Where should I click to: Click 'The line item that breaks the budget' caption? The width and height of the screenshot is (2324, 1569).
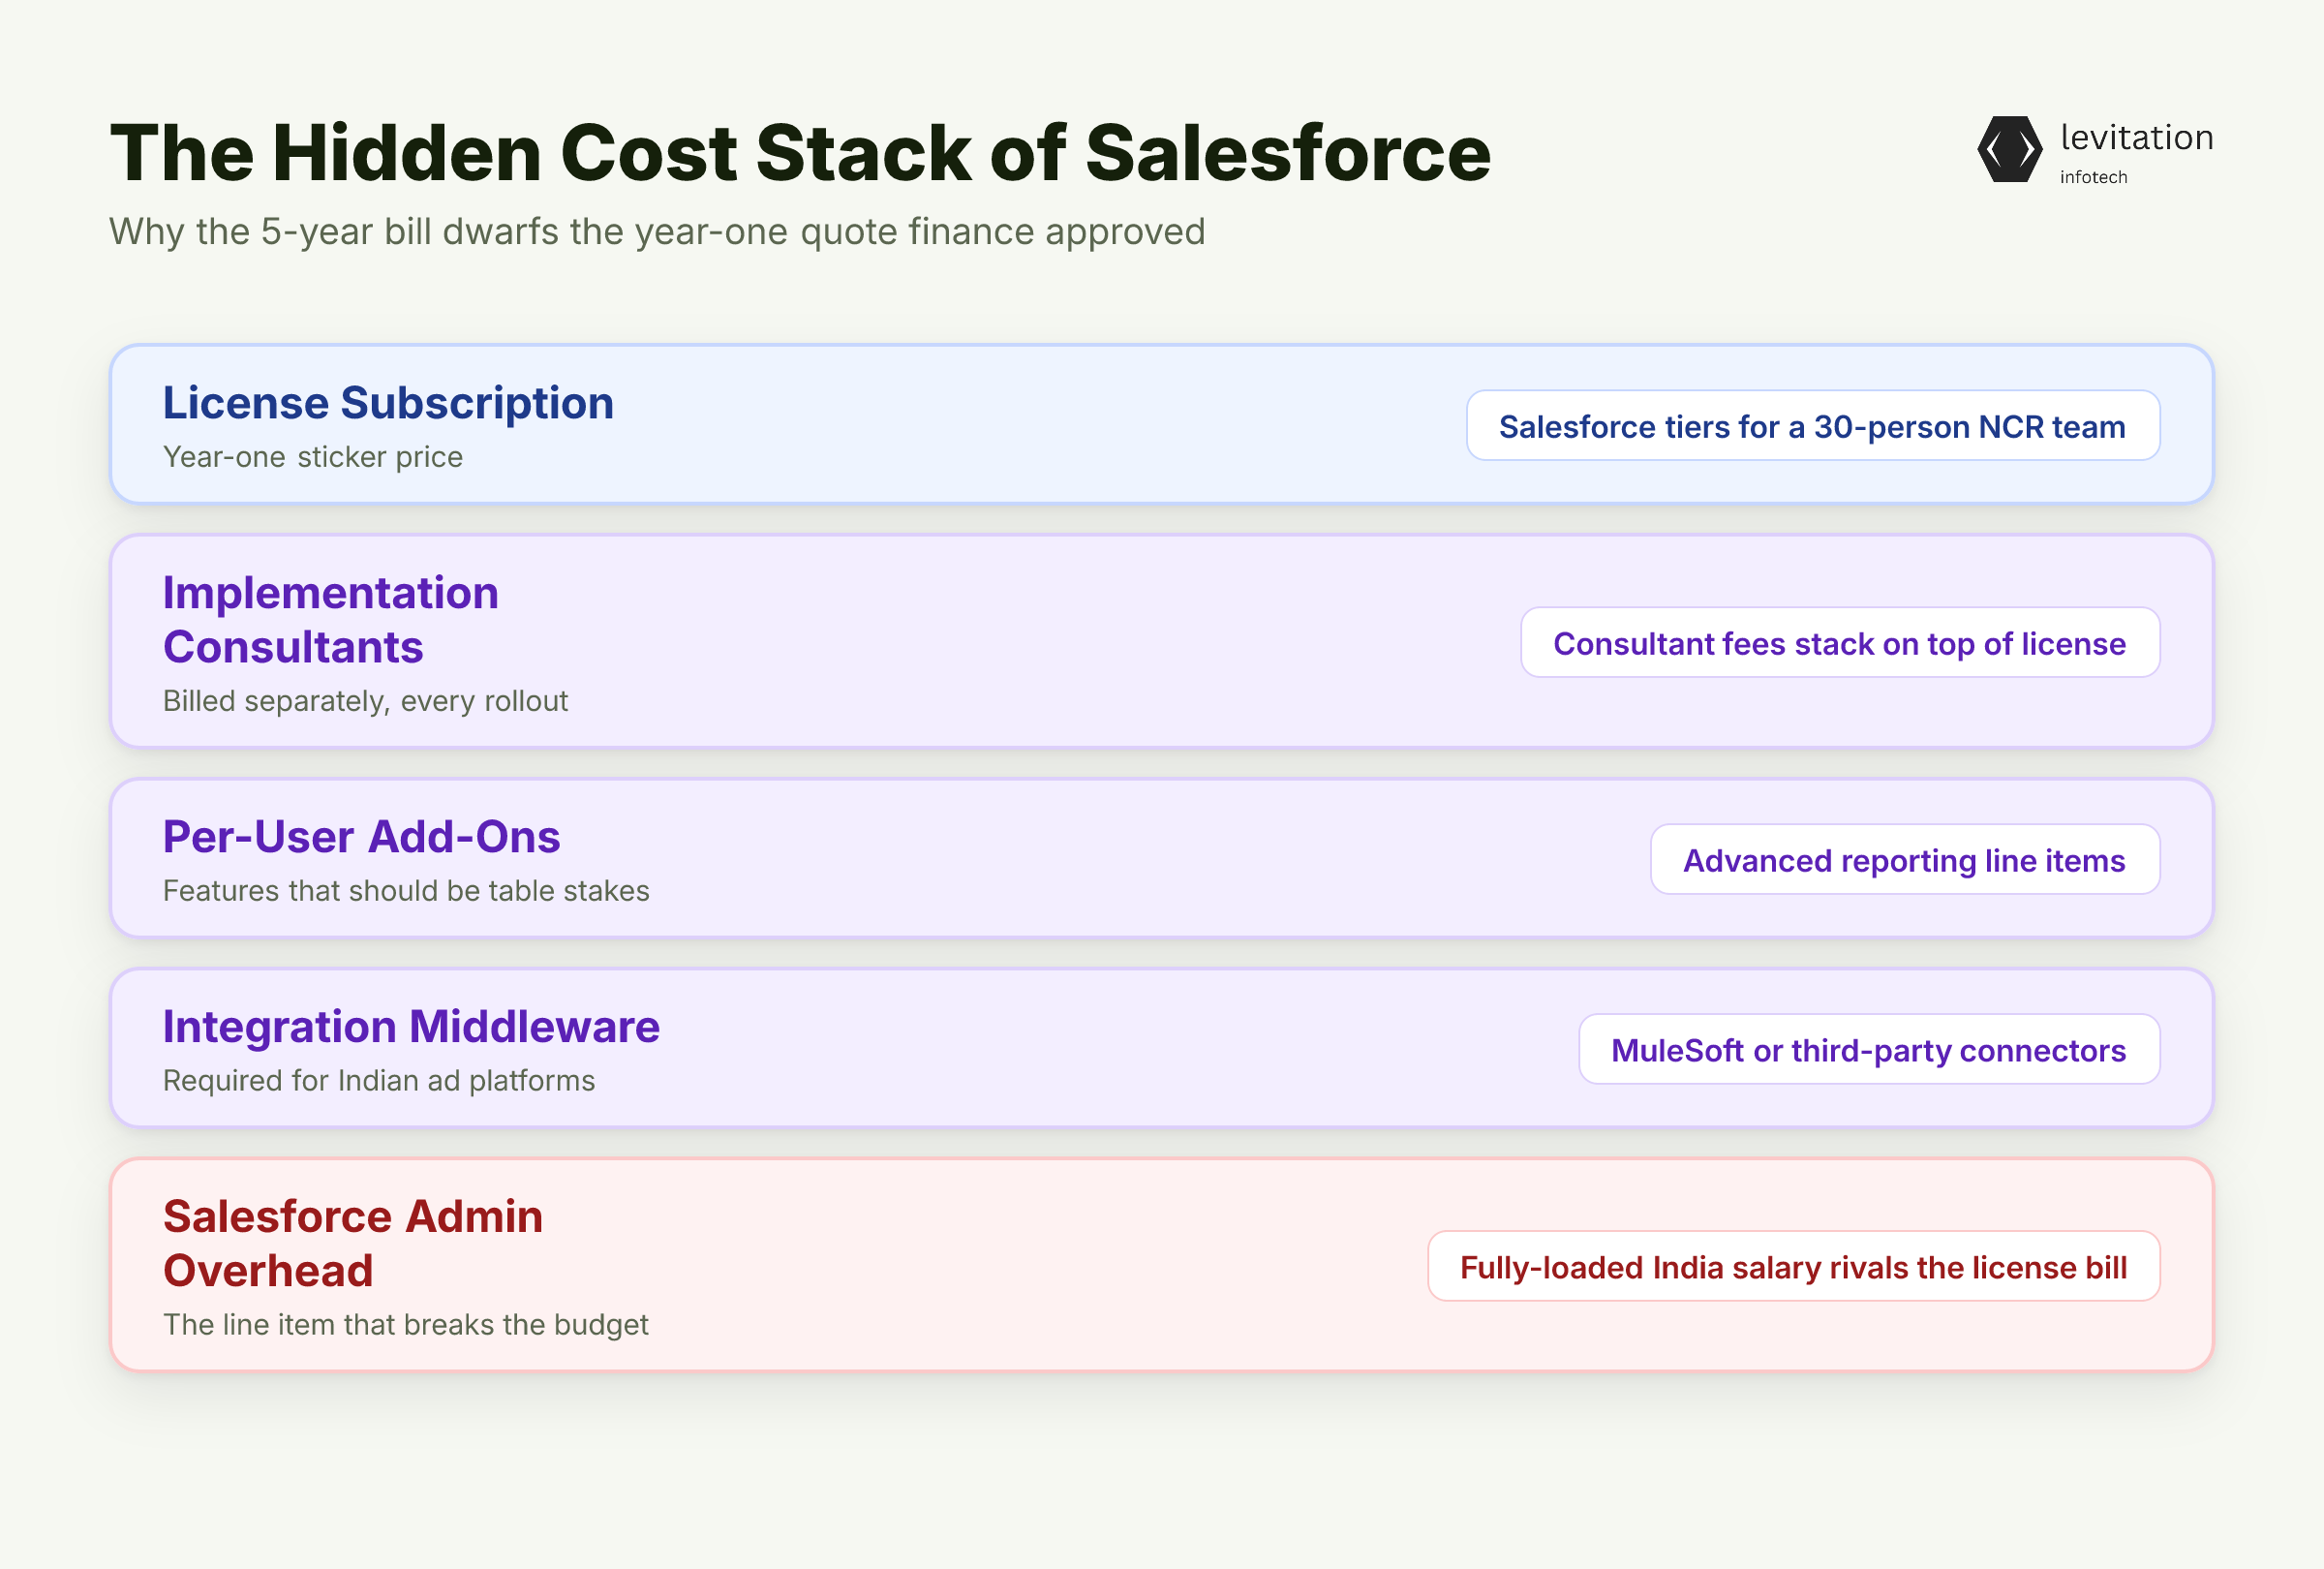point(406,1325)
